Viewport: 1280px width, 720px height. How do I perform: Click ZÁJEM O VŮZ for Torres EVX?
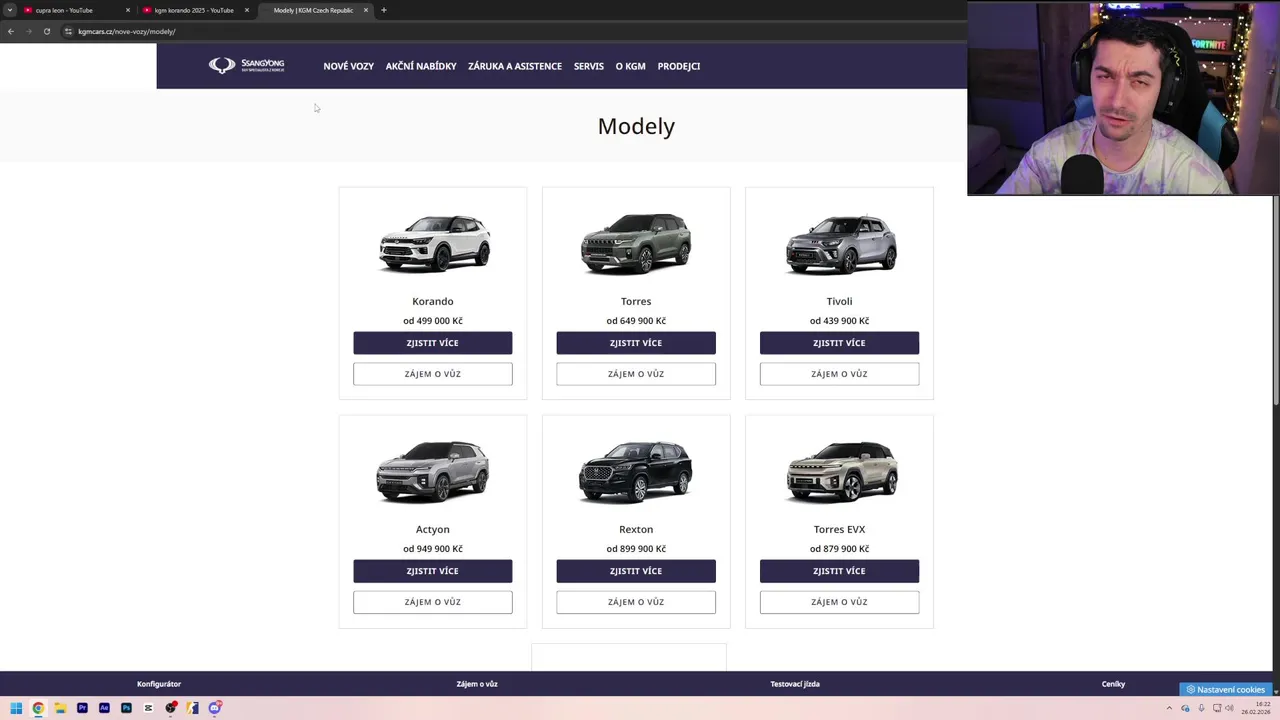pos(839,602)
